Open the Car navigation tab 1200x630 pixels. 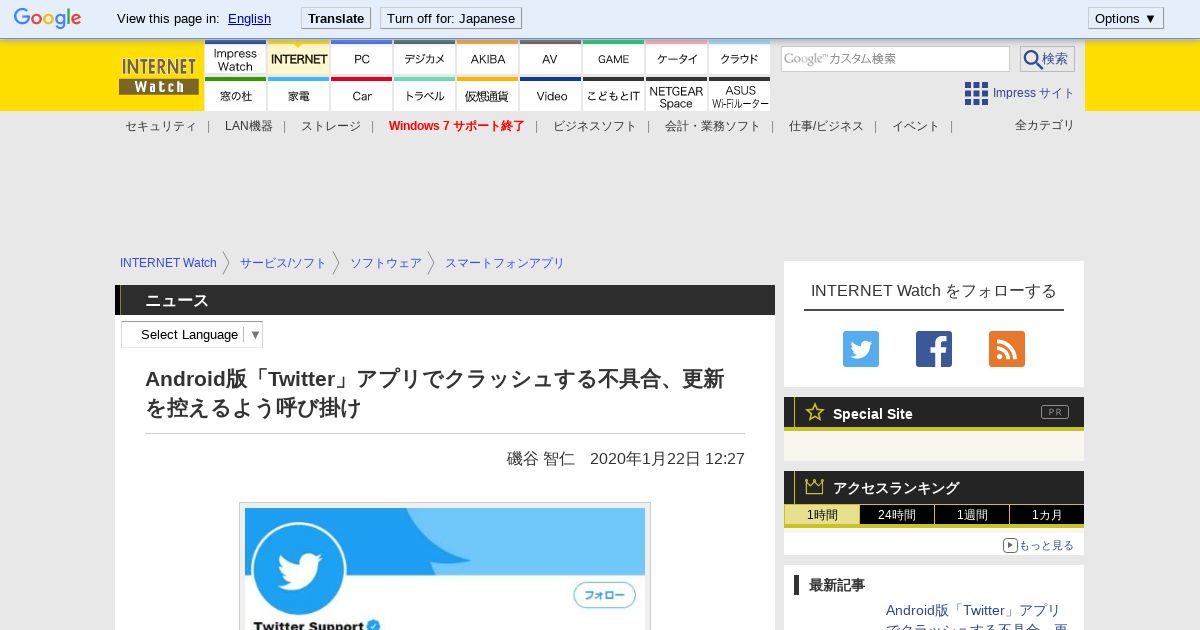pos(362,95)
